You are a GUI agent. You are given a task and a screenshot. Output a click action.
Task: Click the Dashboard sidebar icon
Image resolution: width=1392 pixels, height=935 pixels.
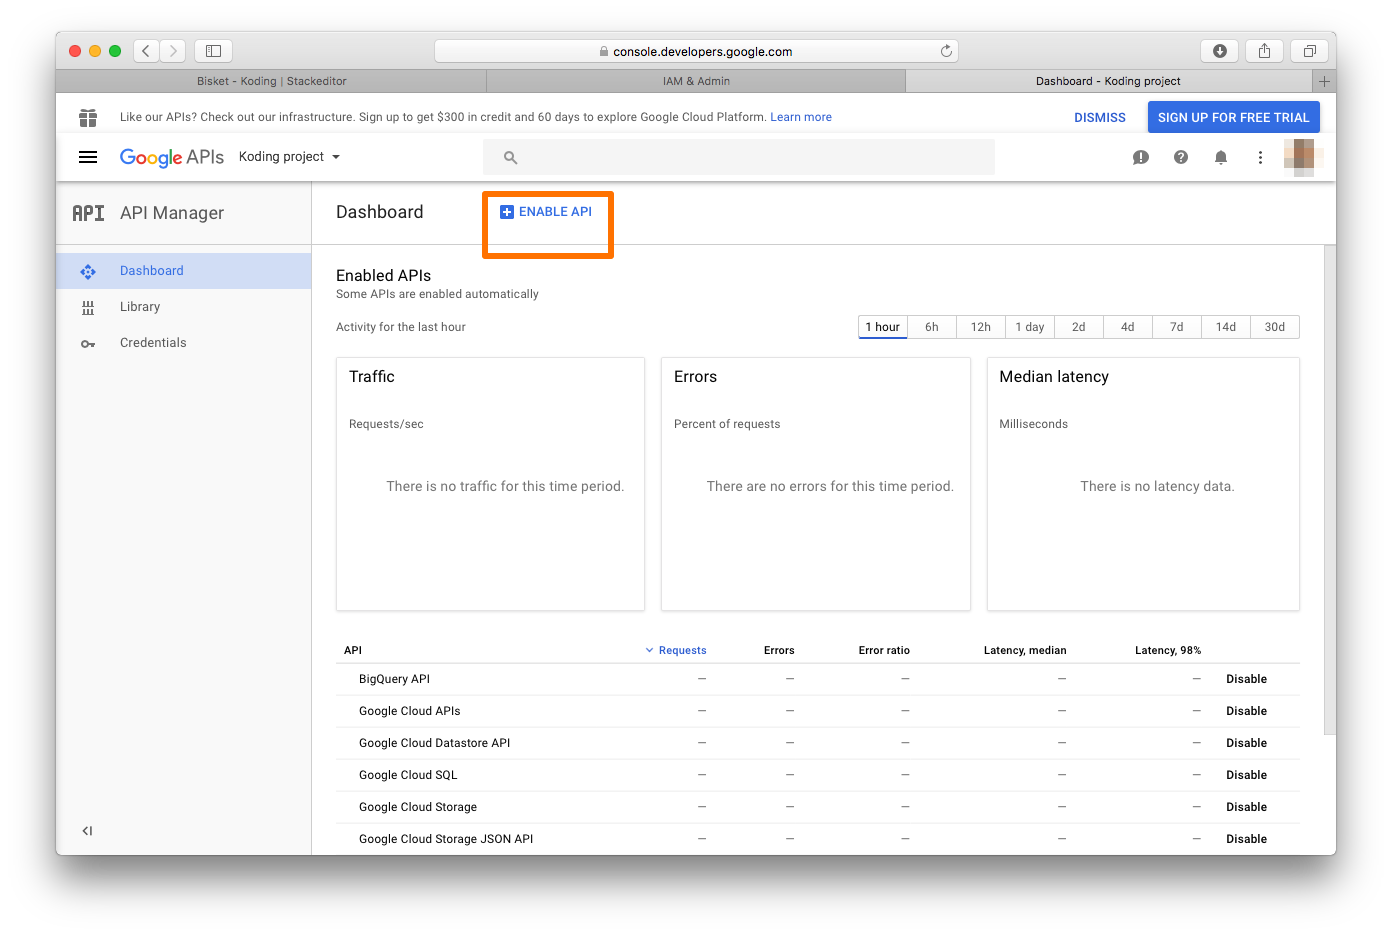88,271
